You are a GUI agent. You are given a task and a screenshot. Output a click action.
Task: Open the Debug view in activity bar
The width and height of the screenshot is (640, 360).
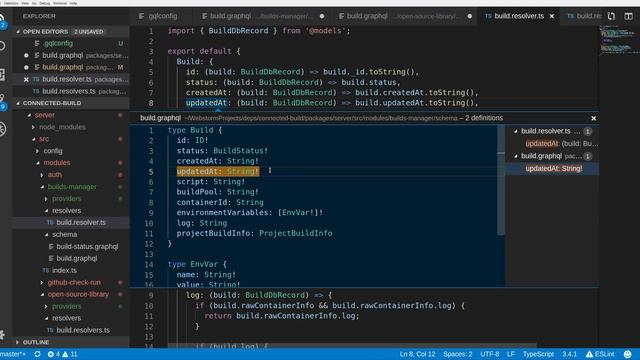[2, 129]
